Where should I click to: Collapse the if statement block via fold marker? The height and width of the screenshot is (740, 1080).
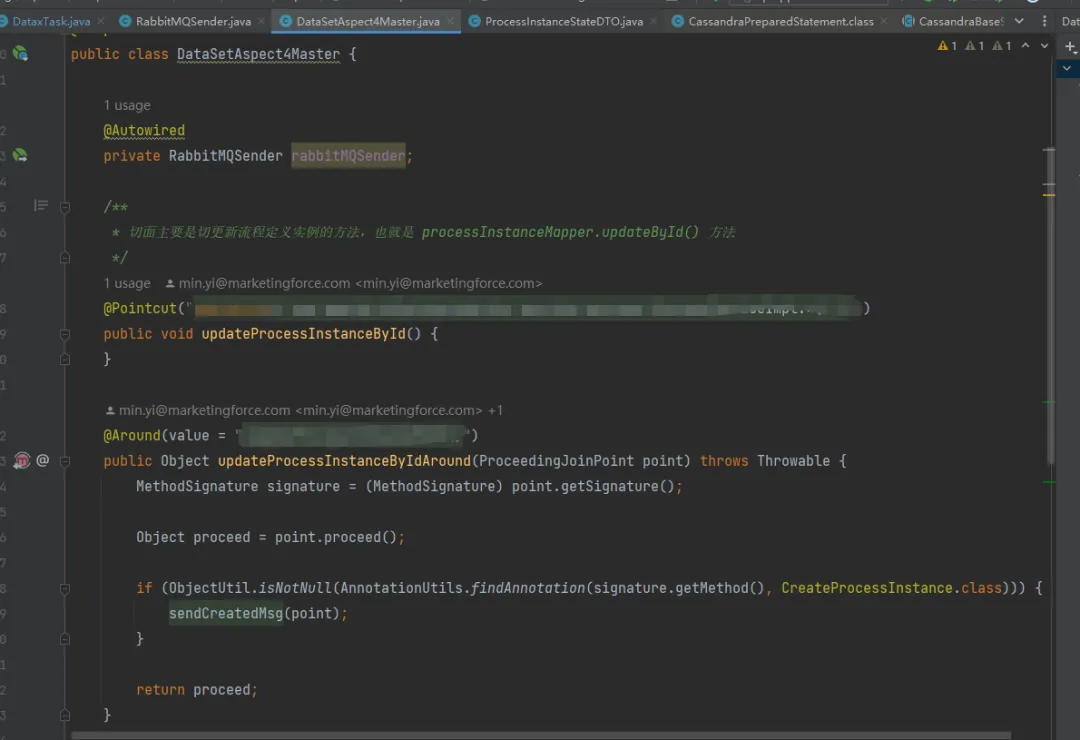[x=65, y=588]
